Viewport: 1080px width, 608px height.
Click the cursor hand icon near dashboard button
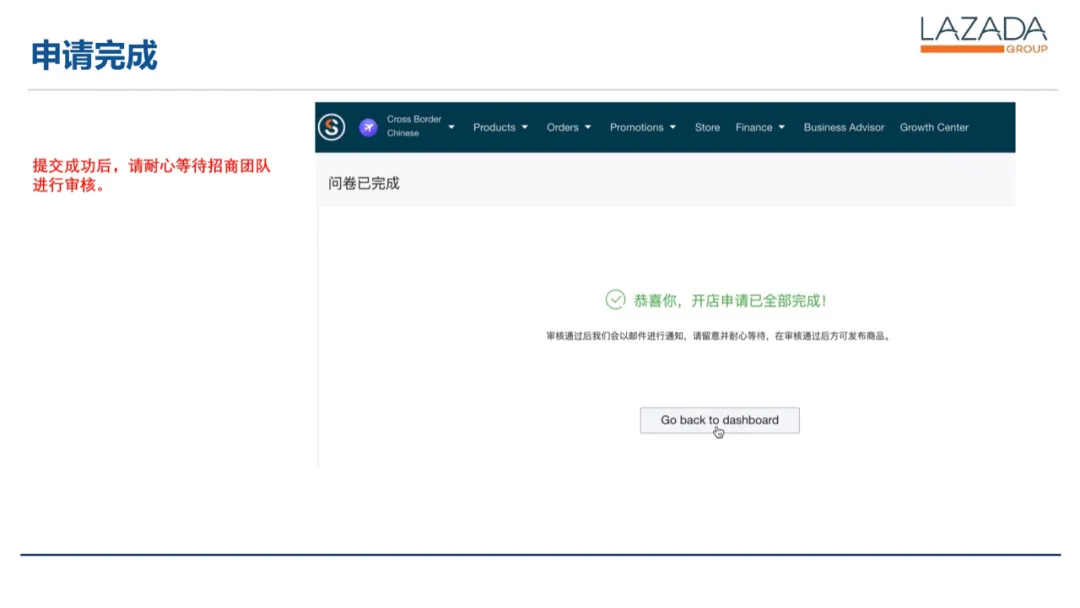[718, 432]
